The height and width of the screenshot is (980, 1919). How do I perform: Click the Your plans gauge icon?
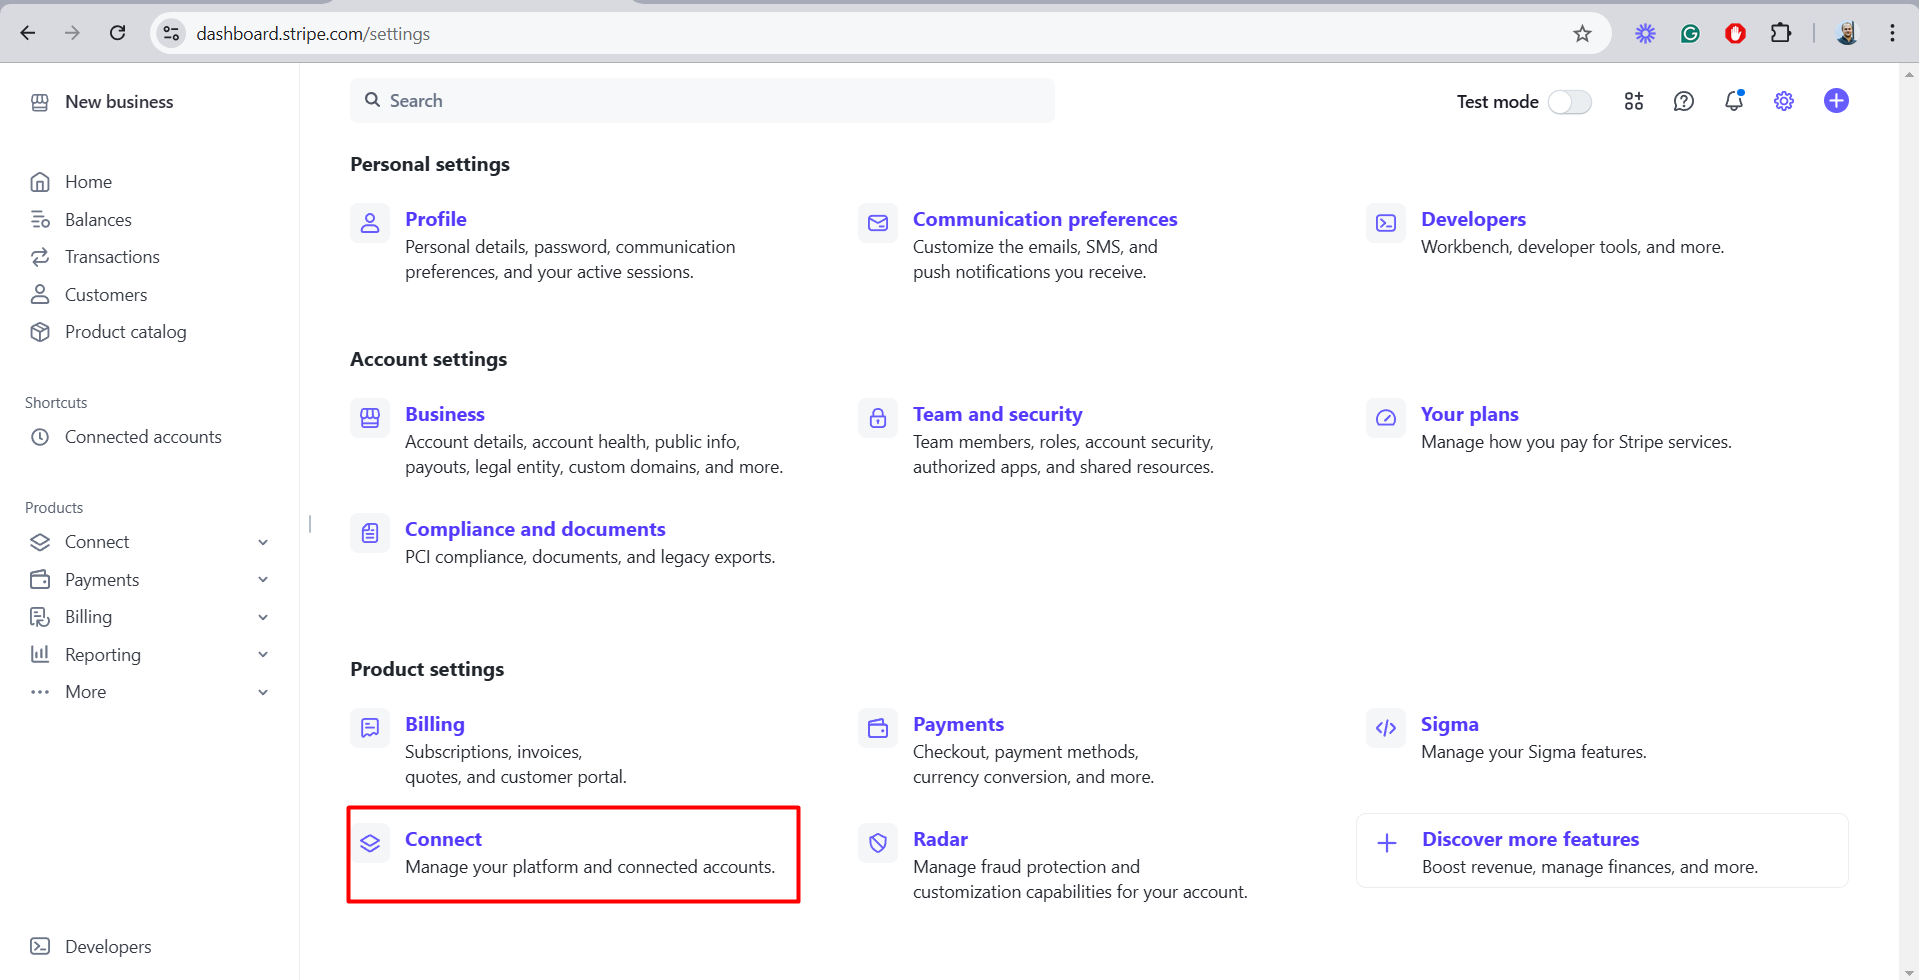coord(1386,418)
